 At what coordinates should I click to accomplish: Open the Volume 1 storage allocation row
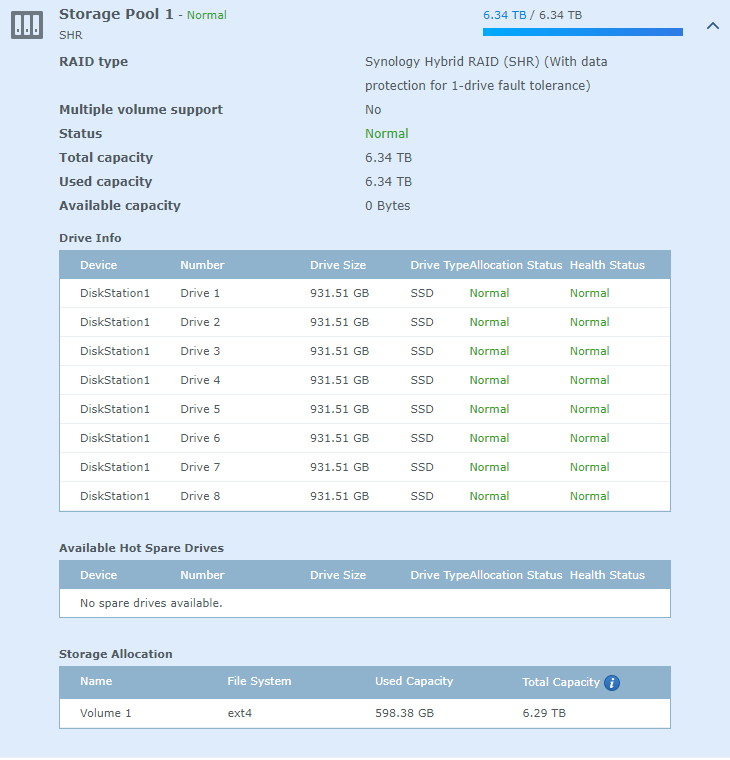tap(364, 713)
